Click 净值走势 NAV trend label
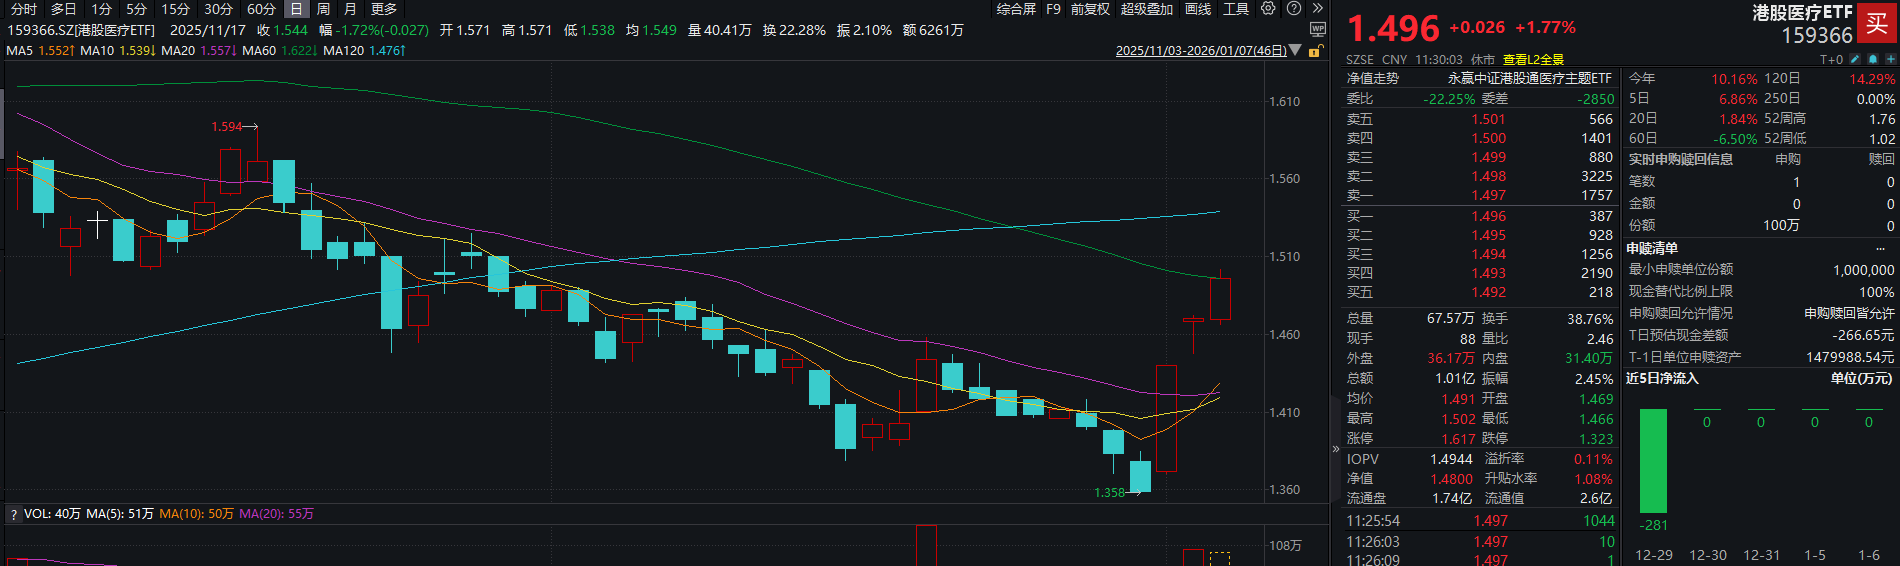 [1373, 78]
